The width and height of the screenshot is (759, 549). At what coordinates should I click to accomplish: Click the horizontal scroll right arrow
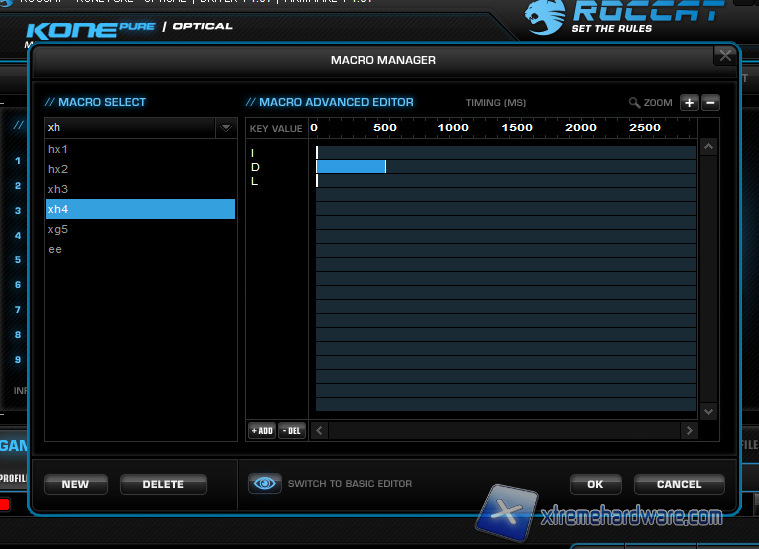click(x=688, y=430)
